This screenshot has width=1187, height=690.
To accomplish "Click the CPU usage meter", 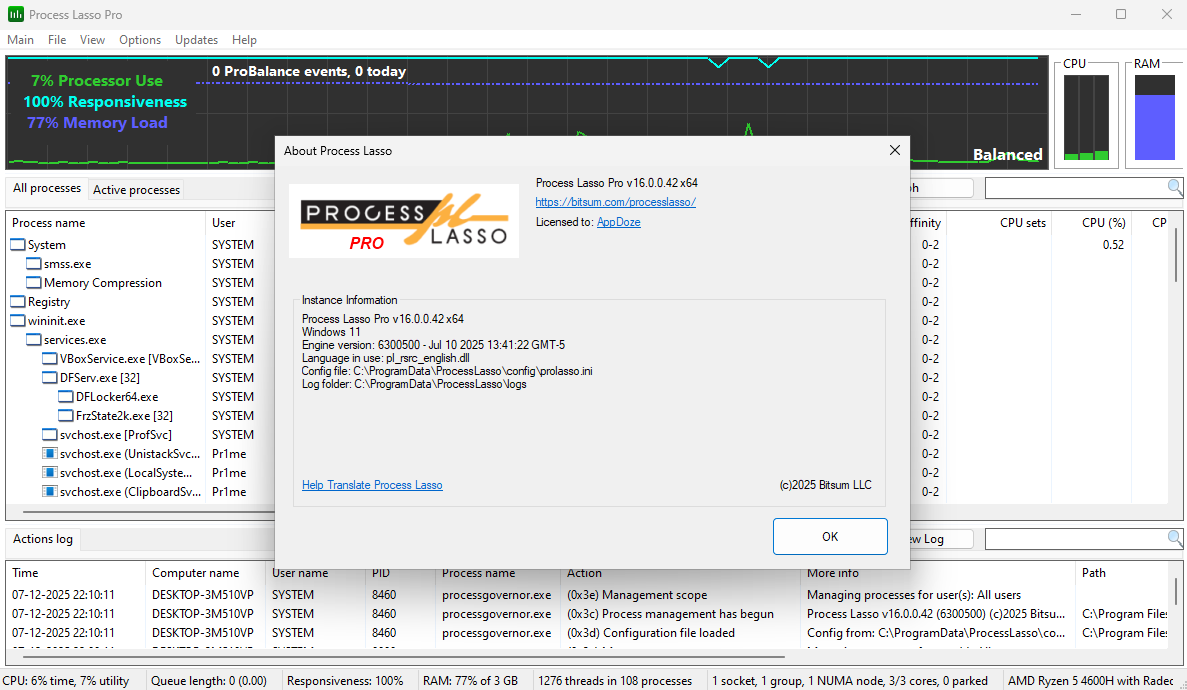I will [x=1086, y=117].
